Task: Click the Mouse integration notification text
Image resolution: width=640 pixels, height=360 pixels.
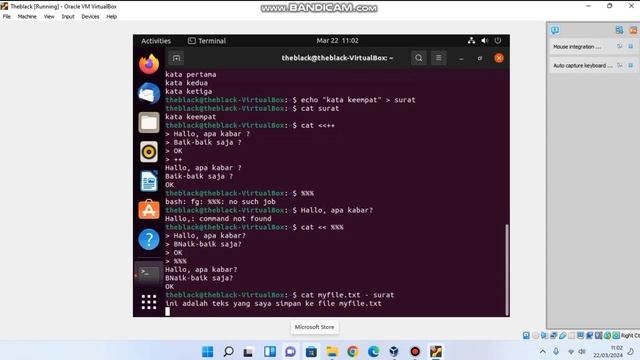Action: pos(577,47)
